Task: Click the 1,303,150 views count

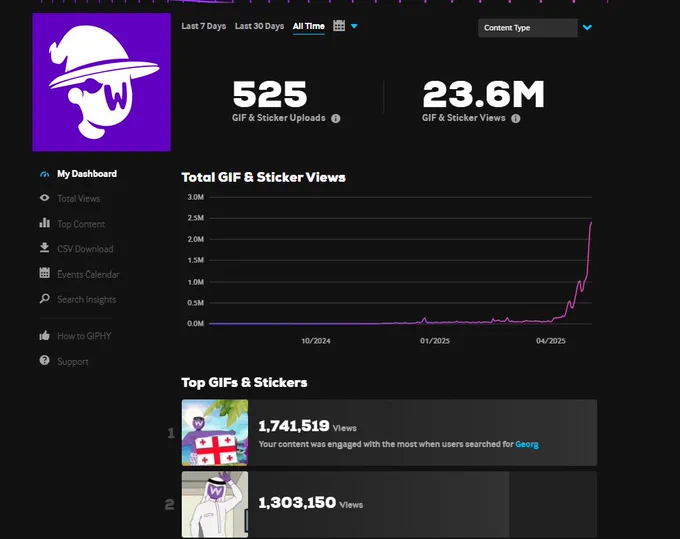Action: tap(297, 503)
